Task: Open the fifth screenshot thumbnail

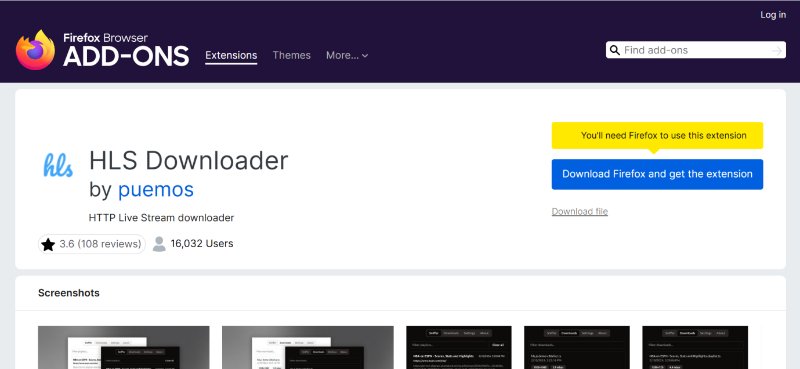Action: click(695, 348)
